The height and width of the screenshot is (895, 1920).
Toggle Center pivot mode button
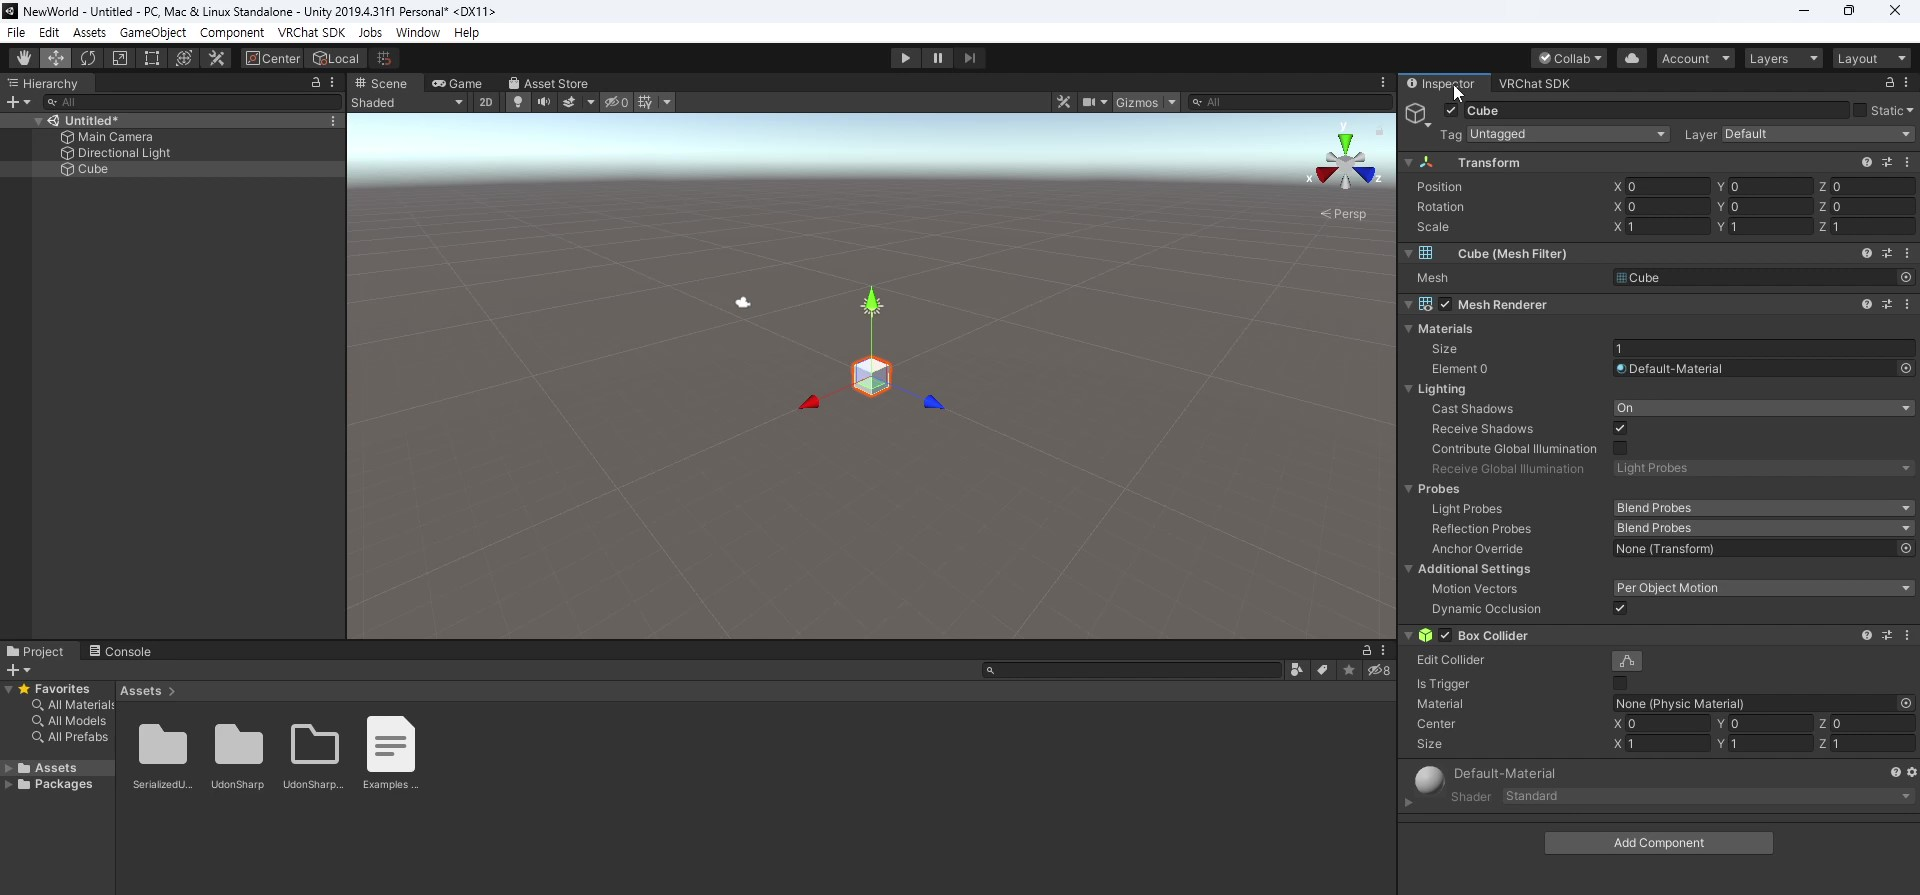[x=272, y=58]
